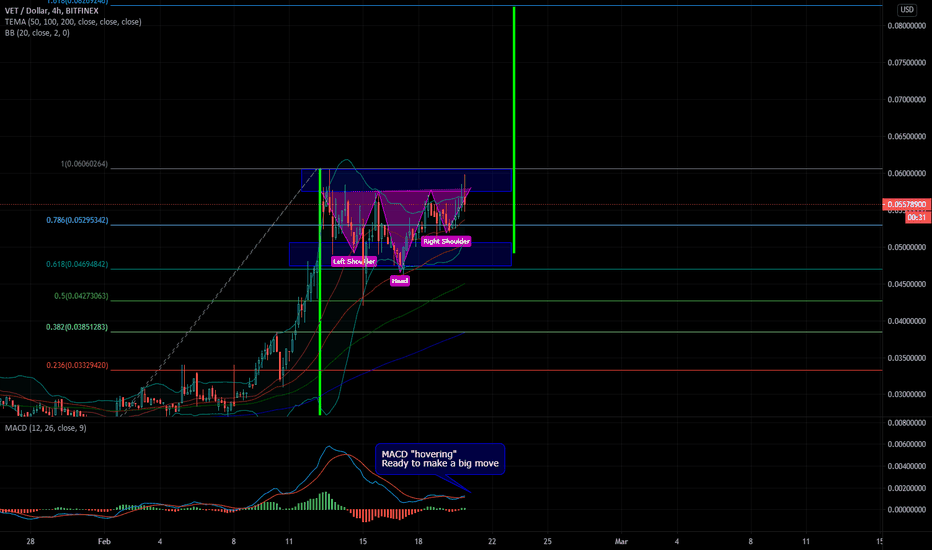The image size is (932, 550).
Task: Click 0.03500000 on the price axis
Action: [x=906, y=358]
